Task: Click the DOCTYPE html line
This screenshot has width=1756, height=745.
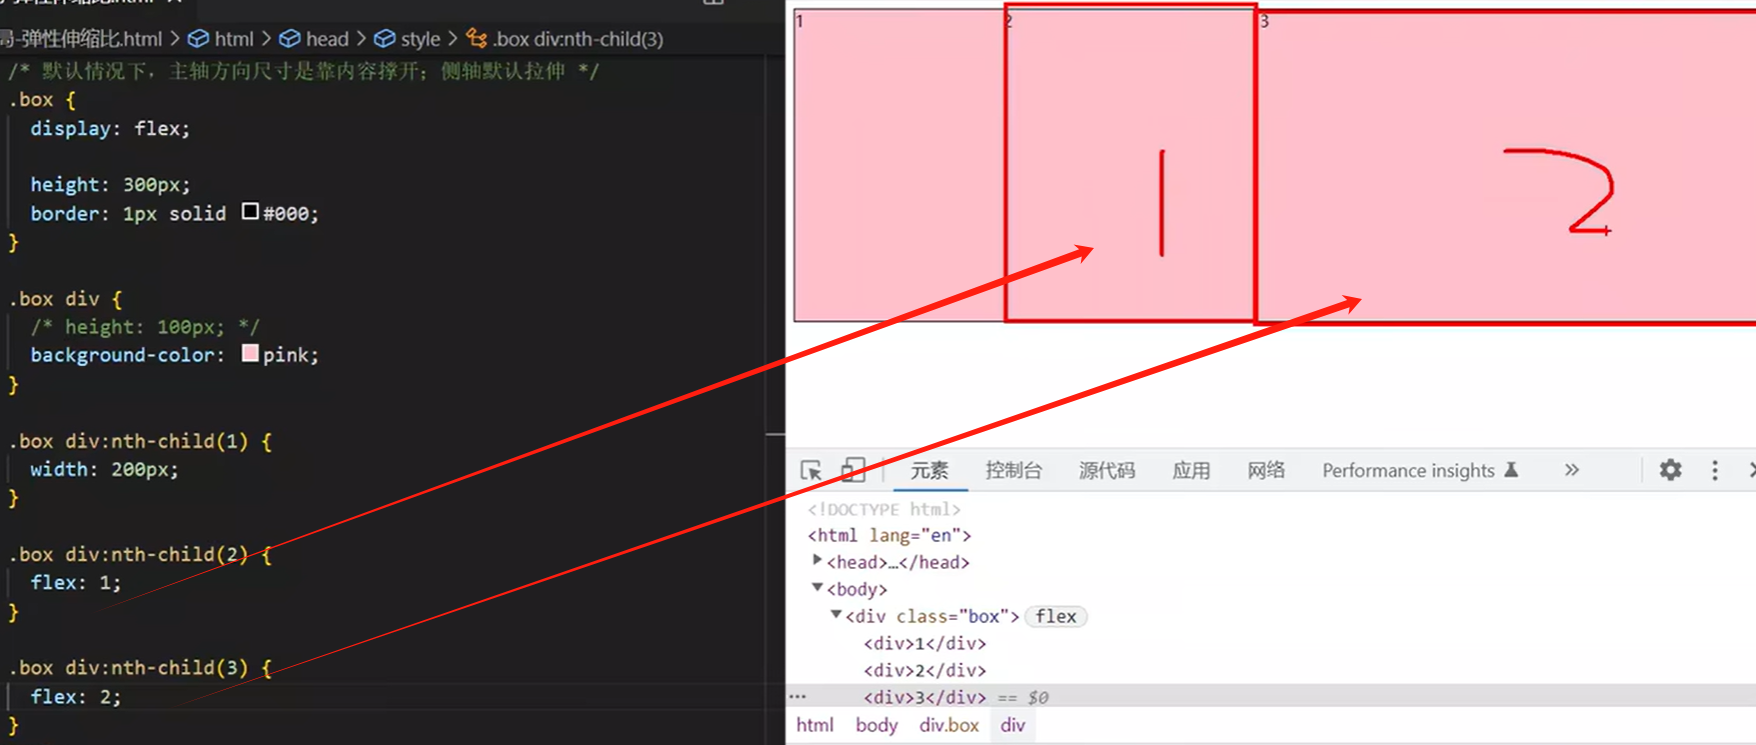Action: click(x=884, y=509)
